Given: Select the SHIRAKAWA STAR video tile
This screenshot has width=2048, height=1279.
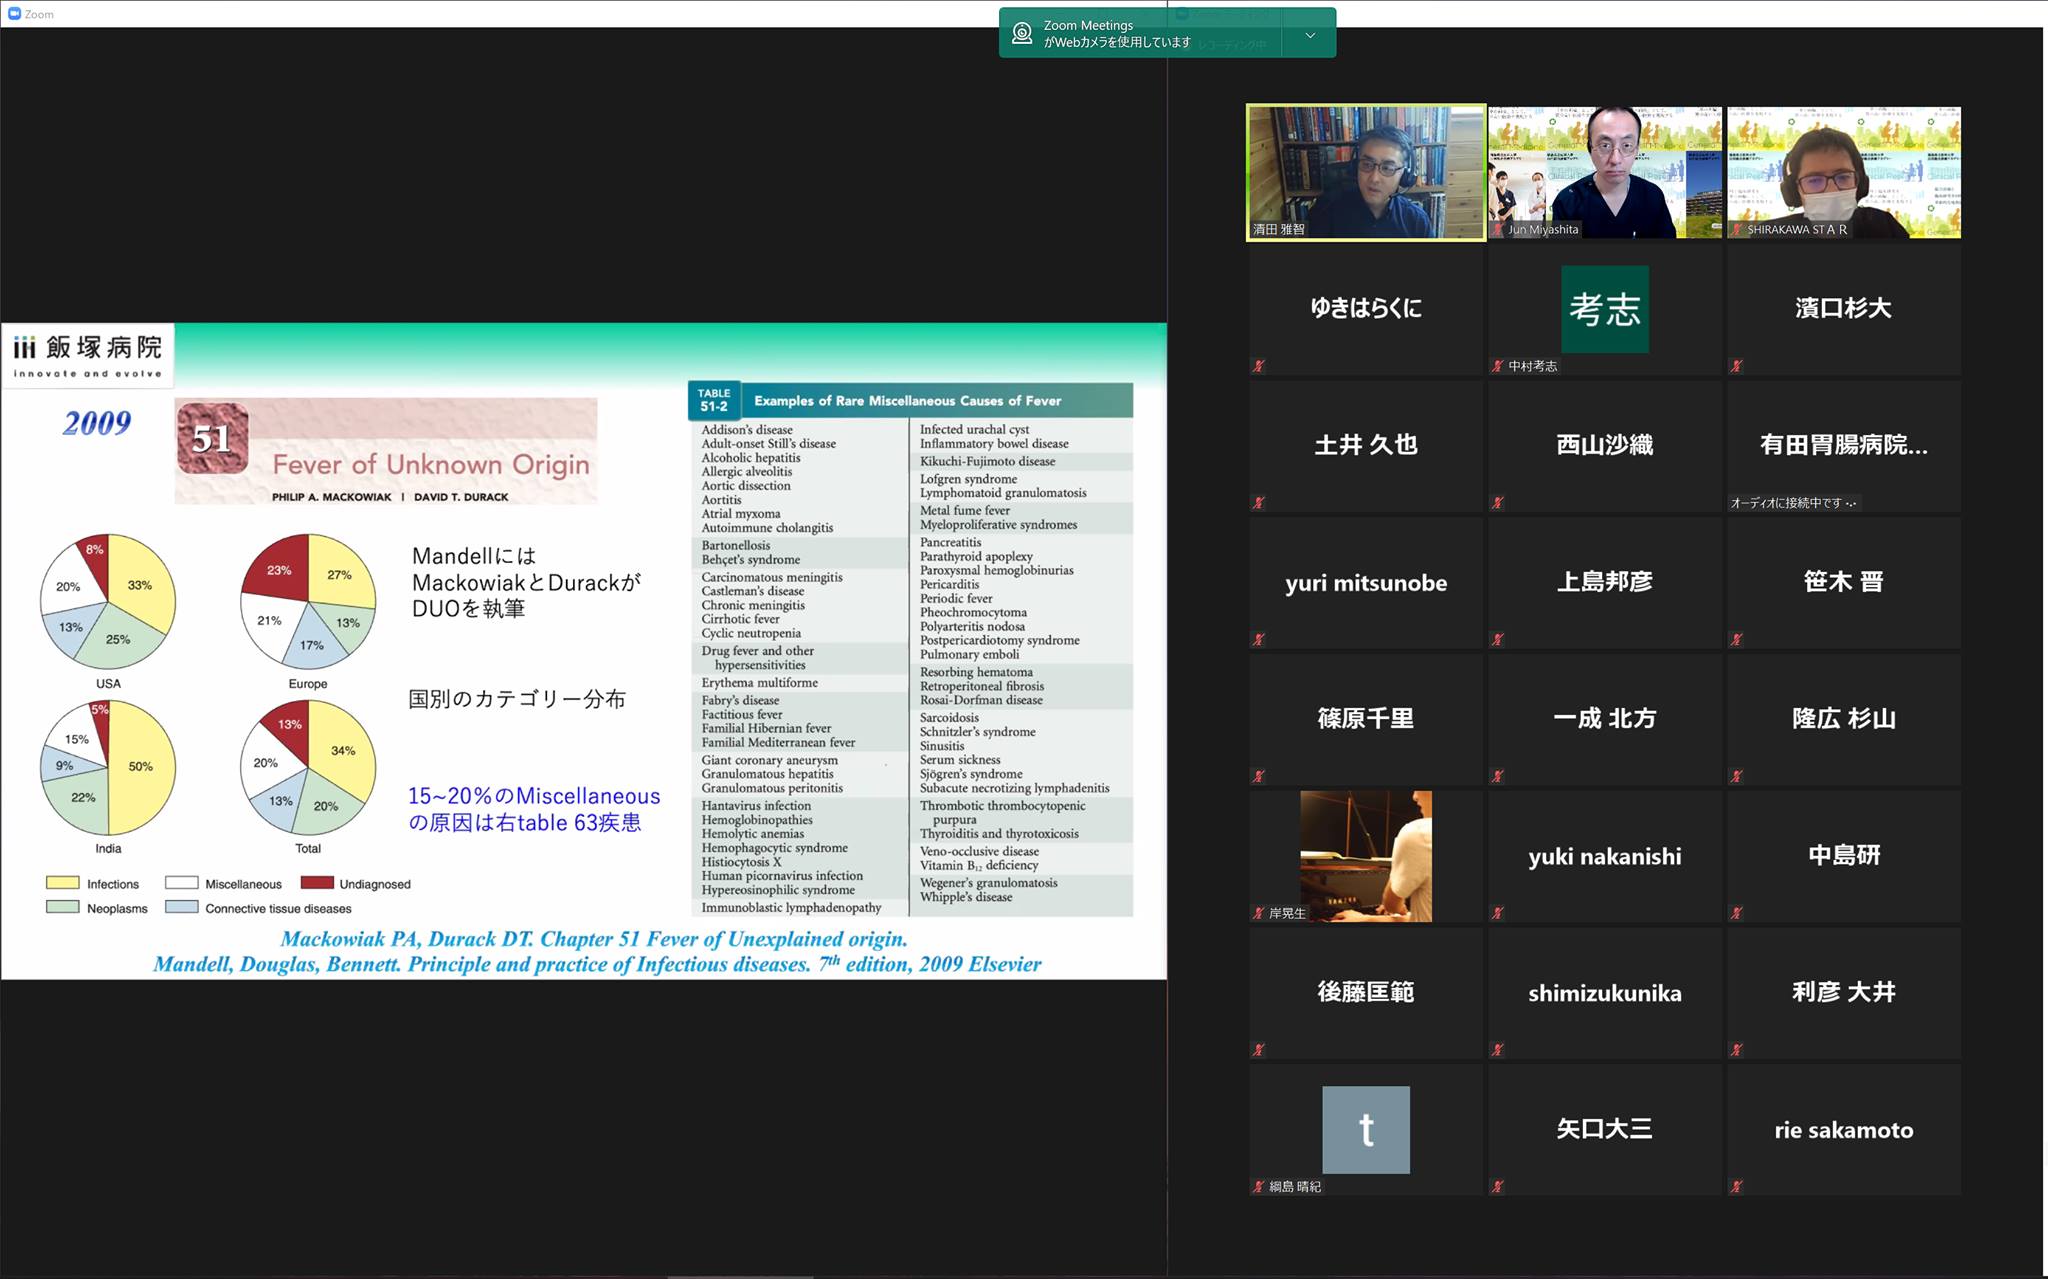Looking at the screenshot, I should click(x=1844, y=172).
